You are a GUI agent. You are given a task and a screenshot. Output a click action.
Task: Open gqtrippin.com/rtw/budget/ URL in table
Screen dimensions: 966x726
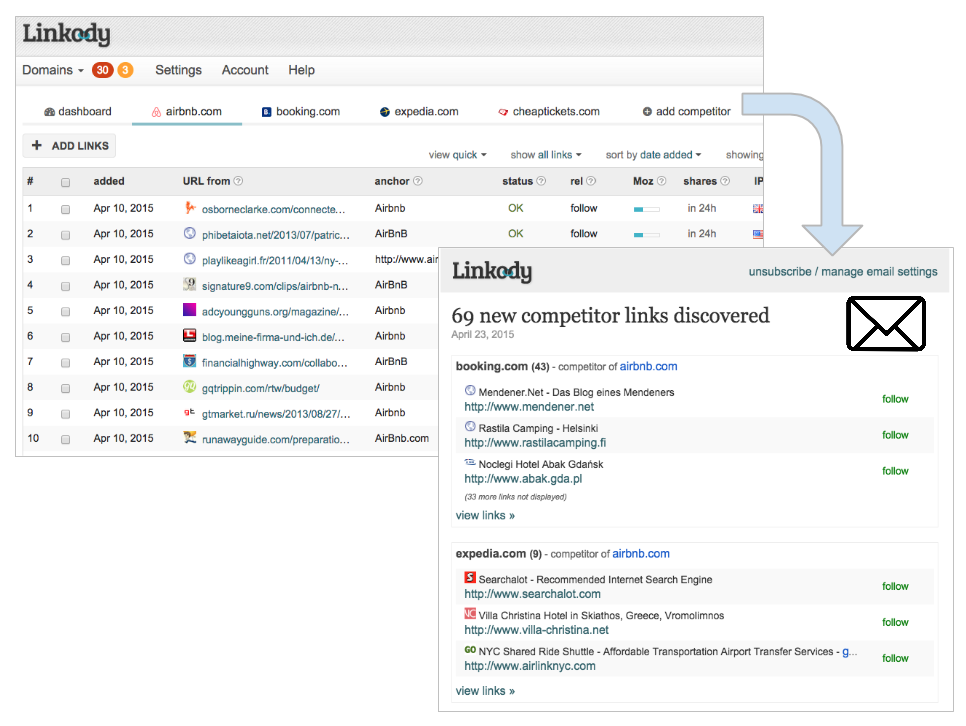[261, 388]
